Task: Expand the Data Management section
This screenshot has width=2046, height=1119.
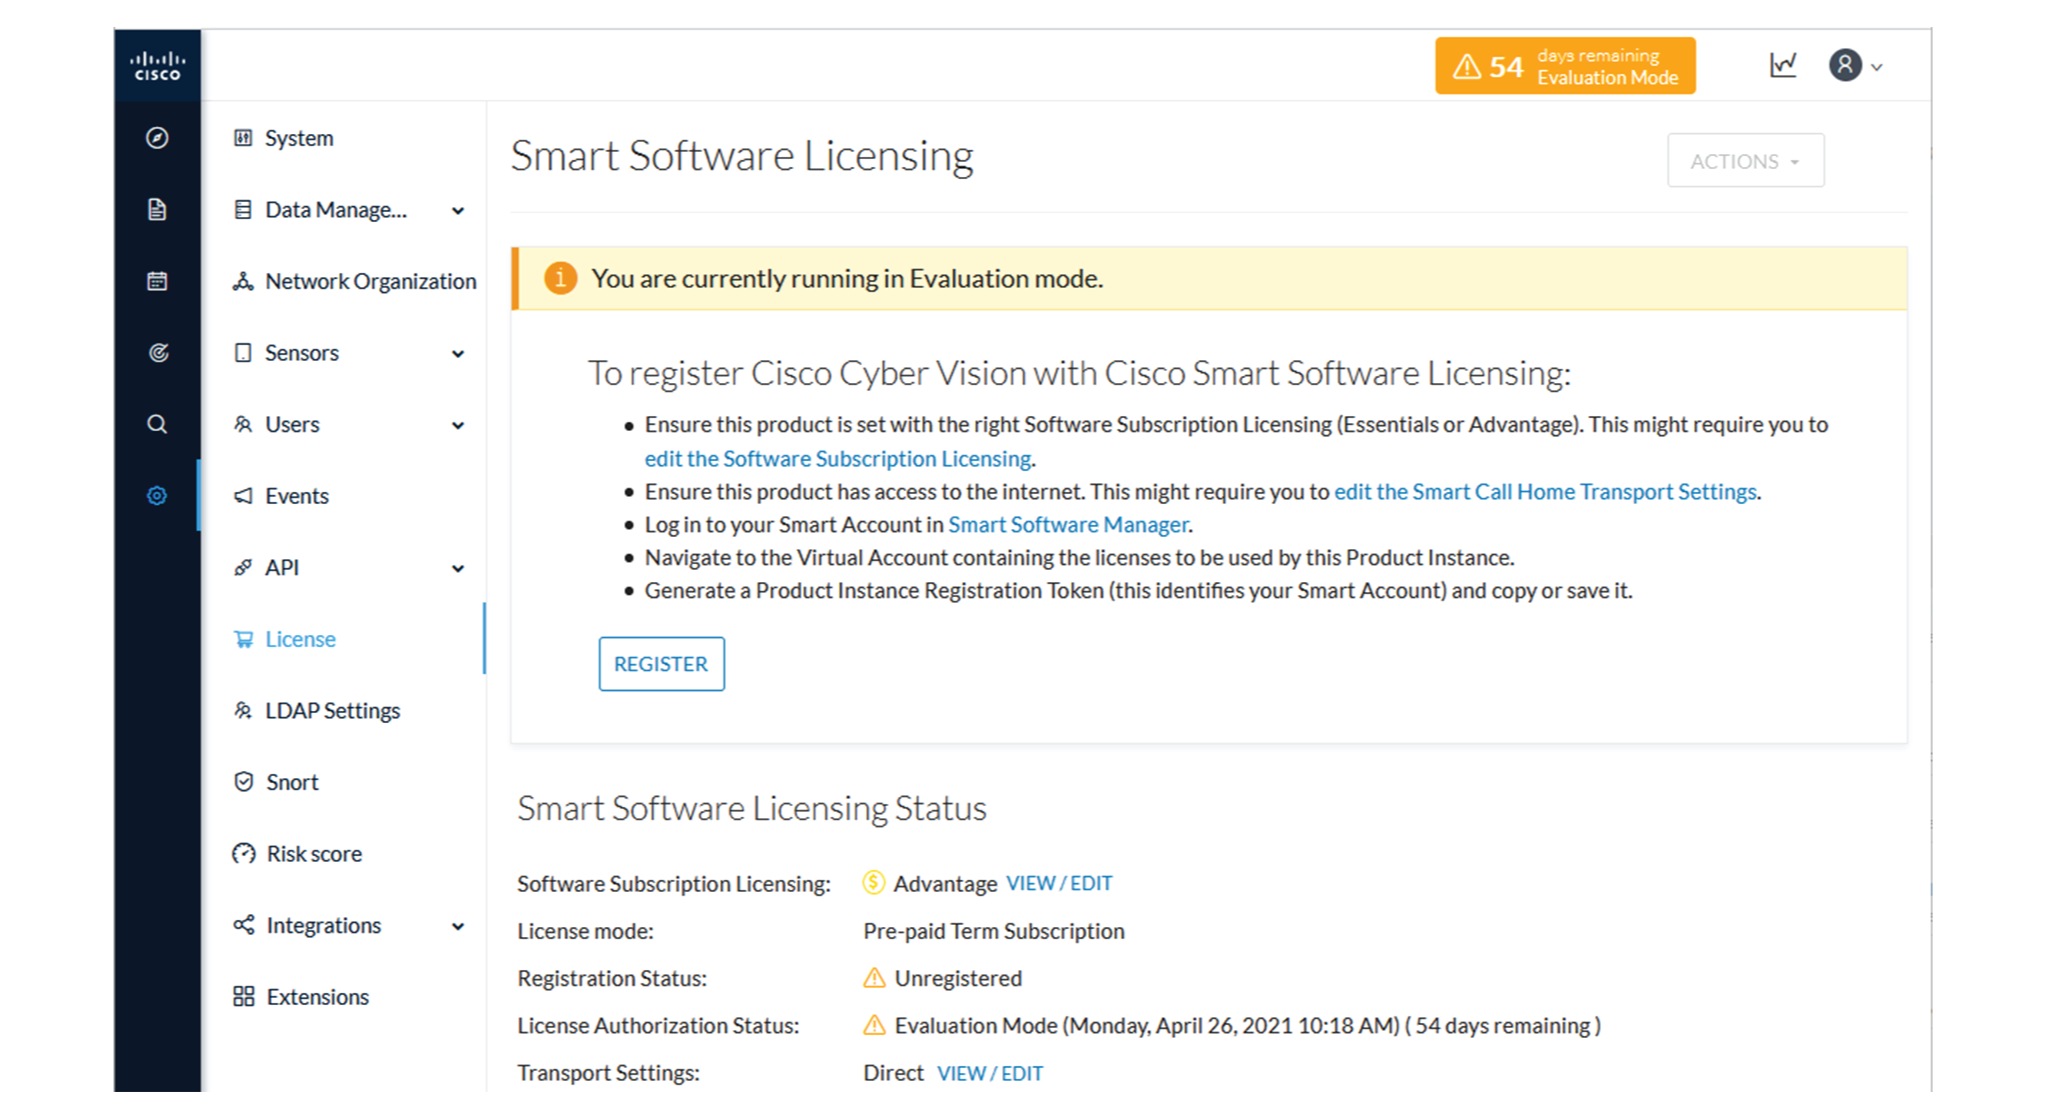Action: [458, 210]
